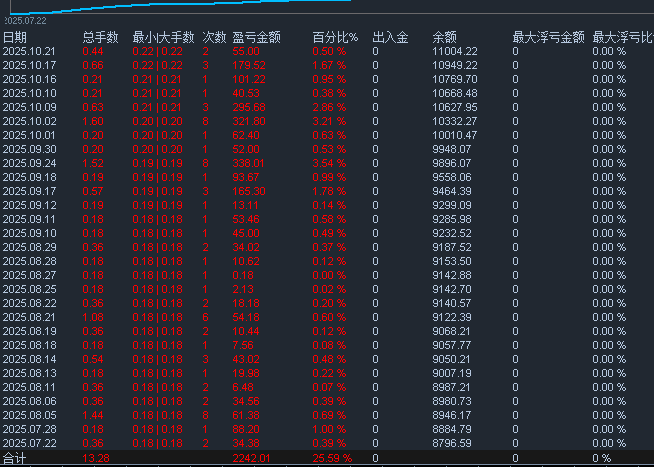The height and width of the screenshot is (467, 654).
Task: Click the 2025.10.02 date cell
Action: [29, 121]
